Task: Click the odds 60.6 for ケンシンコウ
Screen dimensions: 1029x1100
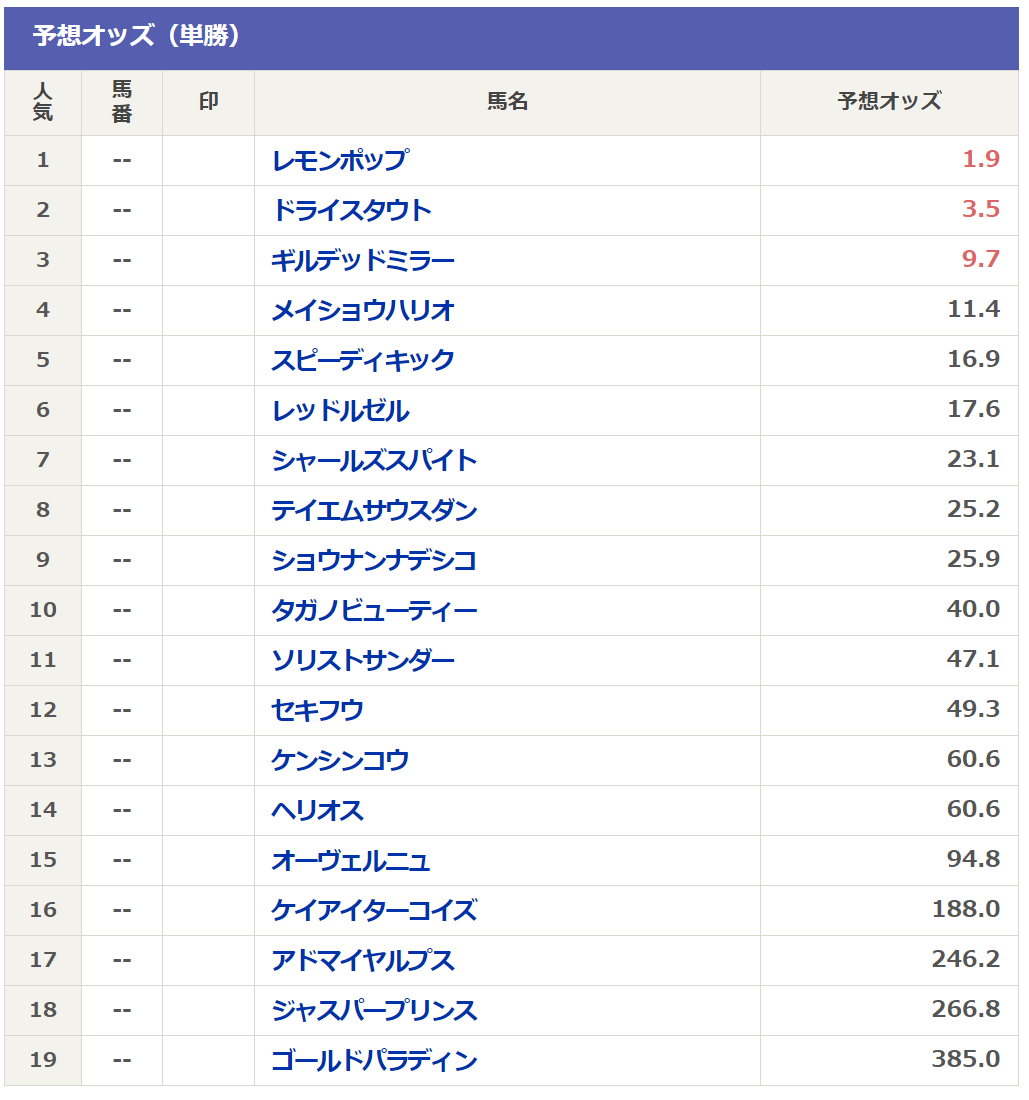Action: [x=974, y=759]
